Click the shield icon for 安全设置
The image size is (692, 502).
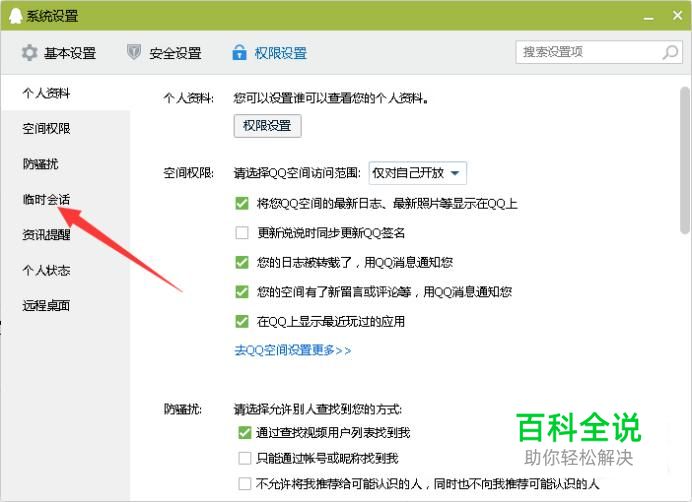point(134,52)
